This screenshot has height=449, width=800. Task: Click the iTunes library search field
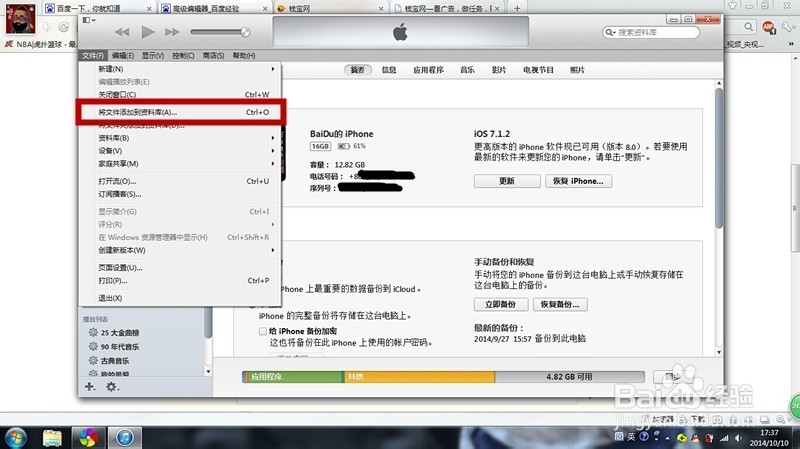point(651,32)
